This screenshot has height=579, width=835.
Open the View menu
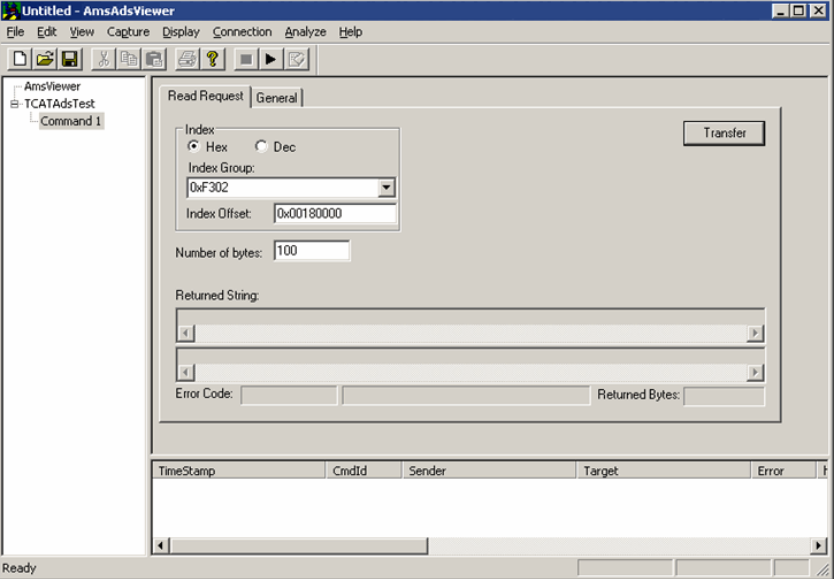pos(81,32)
